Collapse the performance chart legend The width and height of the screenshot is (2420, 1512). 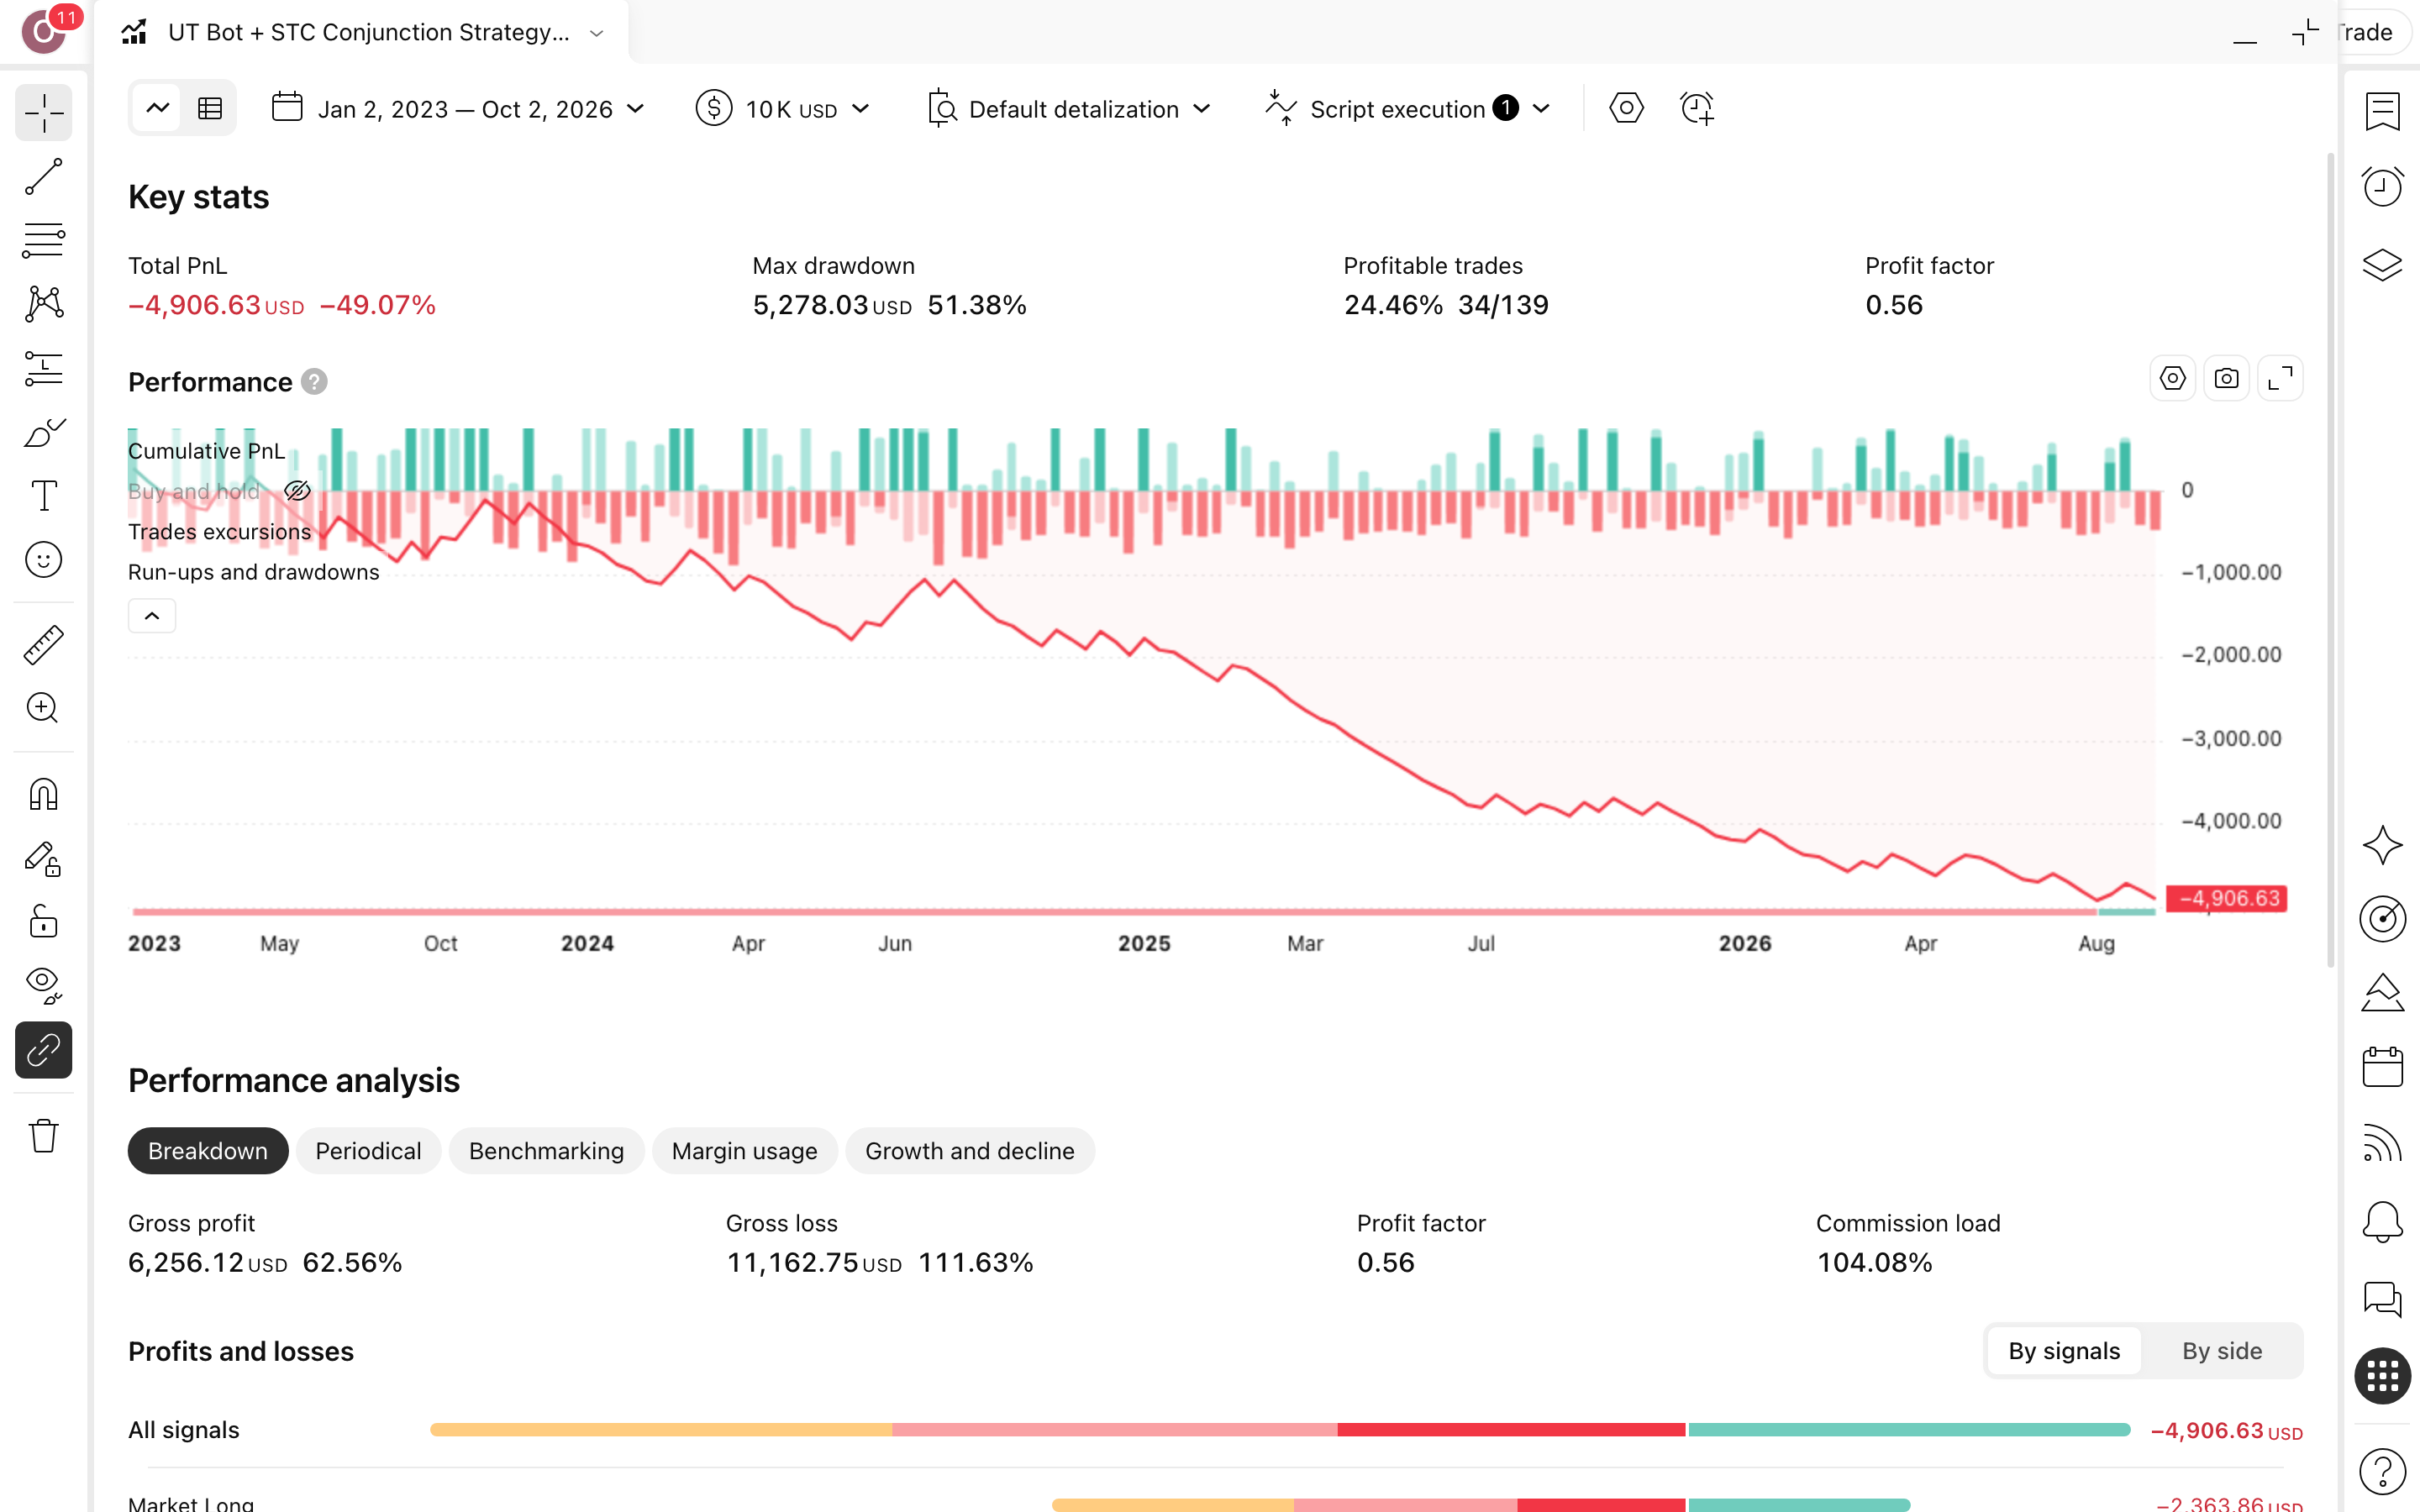152,616
